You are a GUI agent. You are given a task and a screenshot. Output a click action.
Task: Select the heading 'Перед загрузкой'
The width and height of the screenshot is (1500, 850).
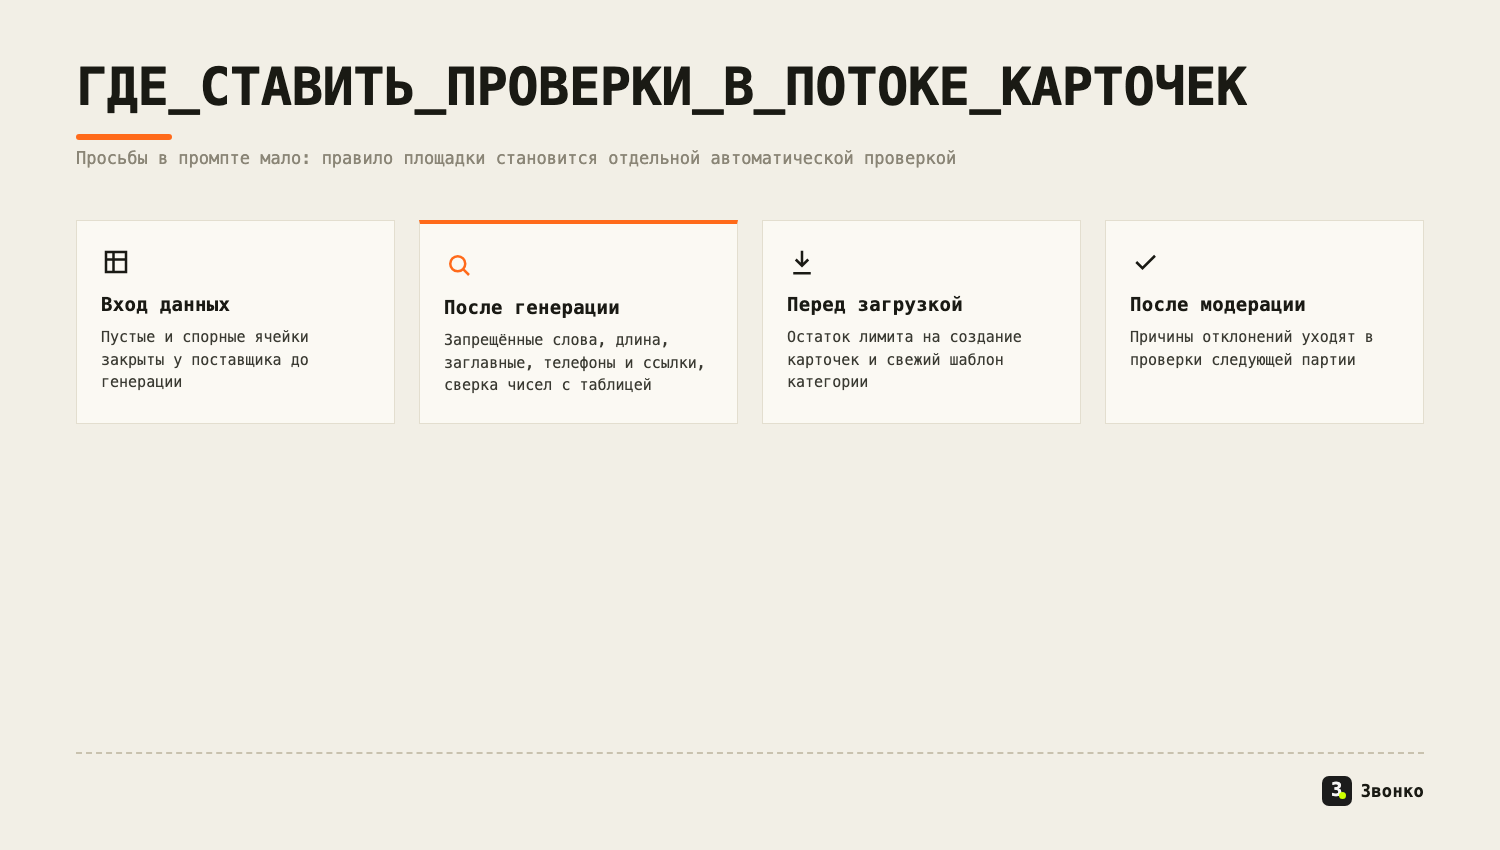(x=875, y=304)
